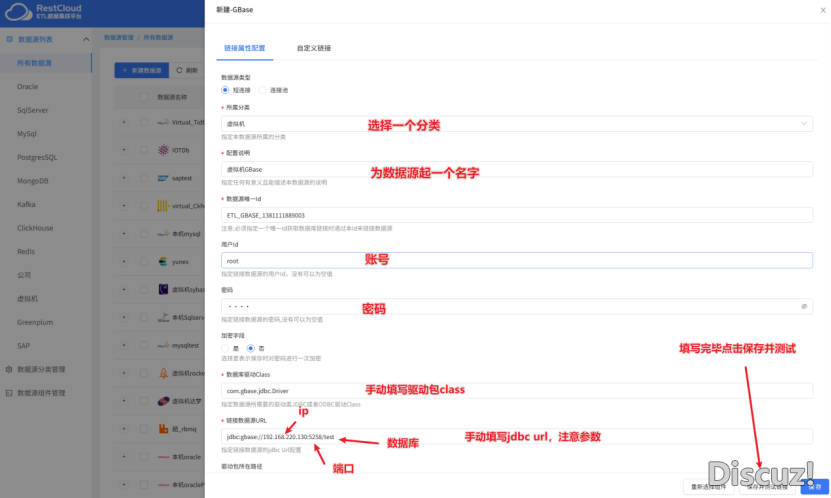Expand the IOTDb row details

pos(123,150)
